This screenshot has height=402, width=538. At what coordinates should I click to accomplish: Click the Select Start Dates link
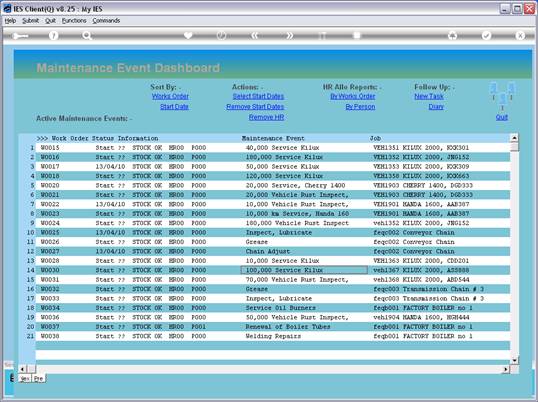258,96
